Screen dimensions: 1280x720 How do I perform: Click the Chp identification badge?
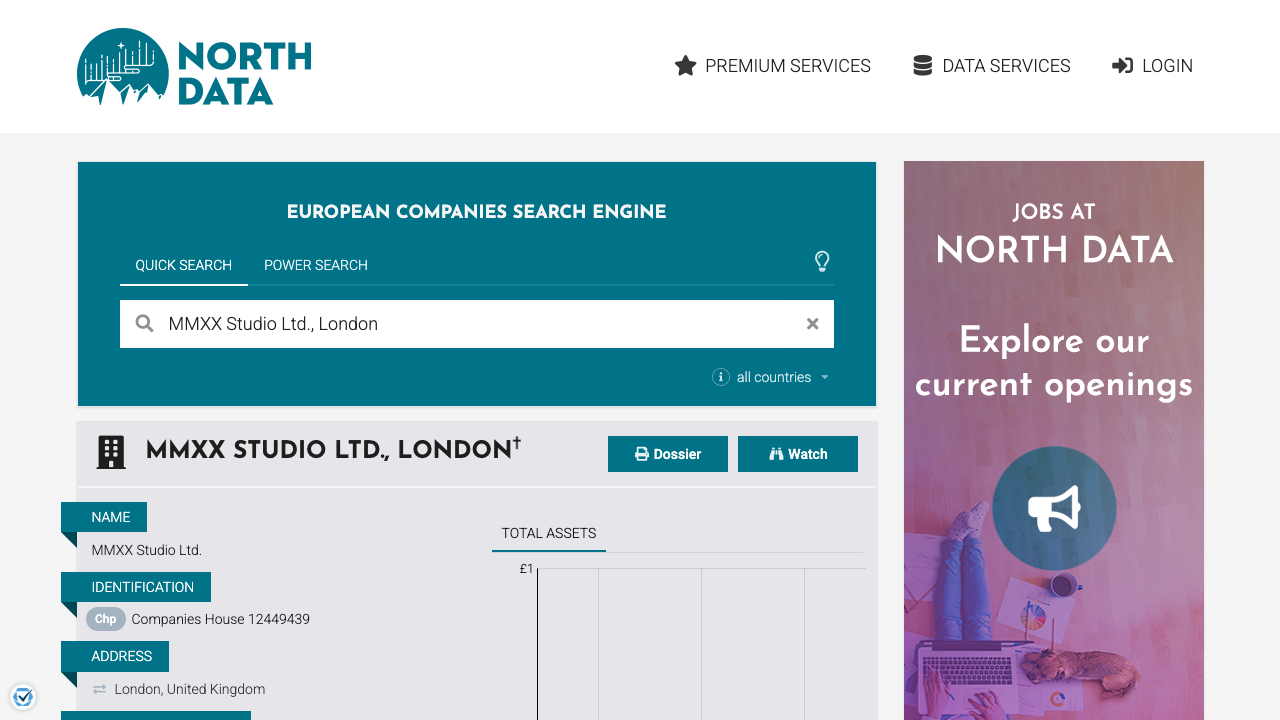106,619
